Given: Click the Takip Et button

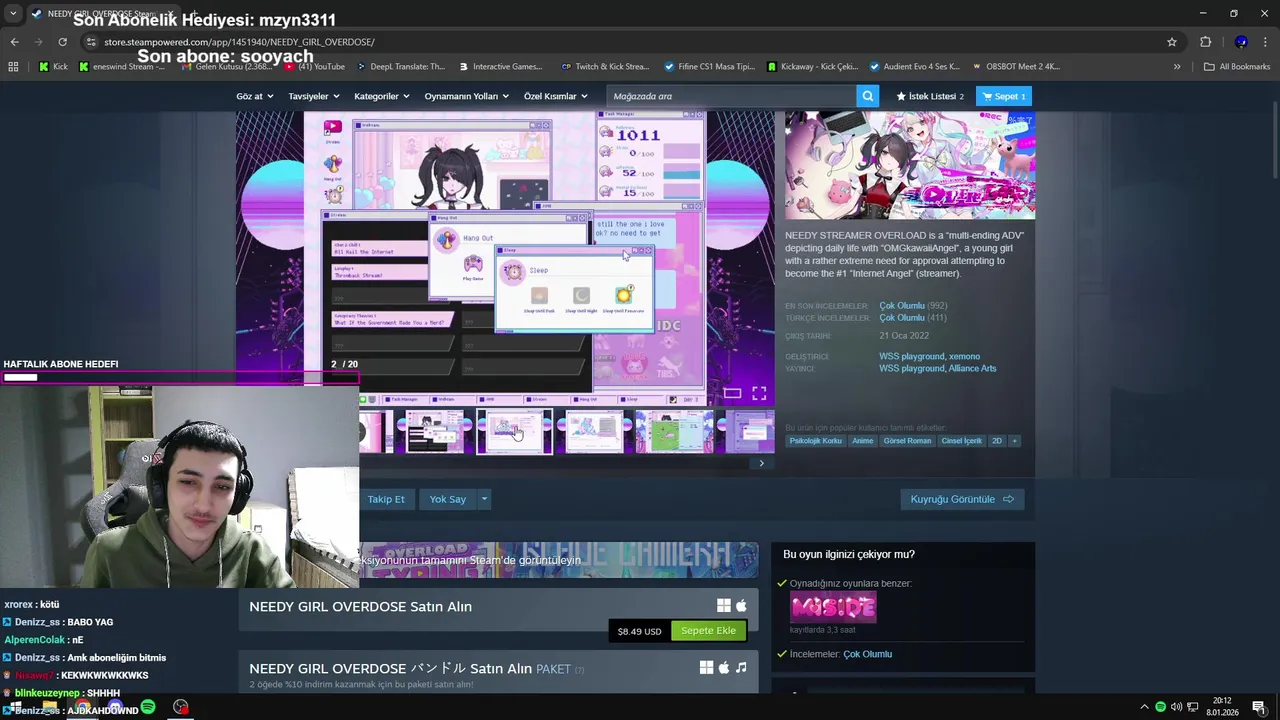Looking at the screenshot, I should [x=386, y=499].
